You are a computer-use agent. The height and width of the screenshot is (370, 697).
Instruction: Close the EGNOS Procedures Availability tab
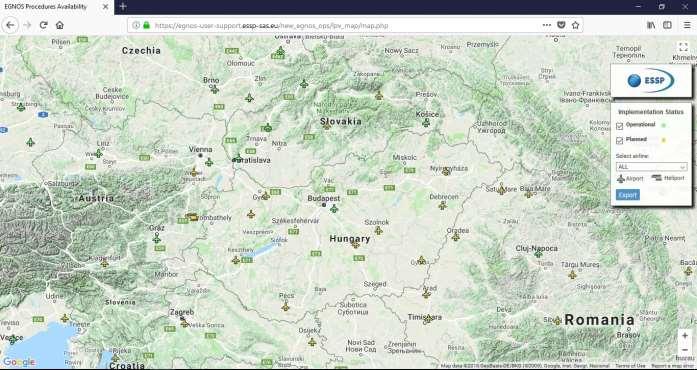[105, 7]
